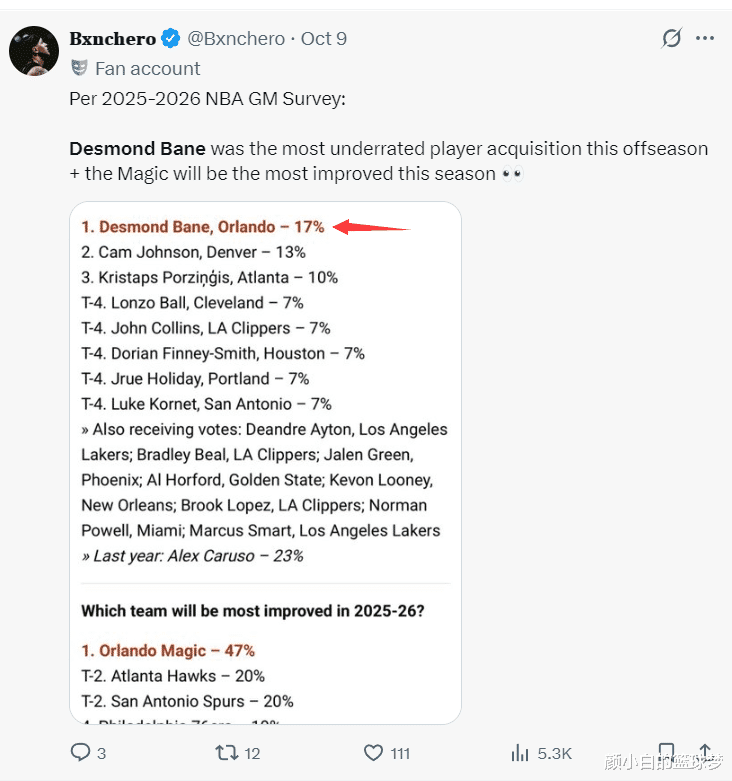
Task: Click the 111 likes count
Action: coord(400,753)
